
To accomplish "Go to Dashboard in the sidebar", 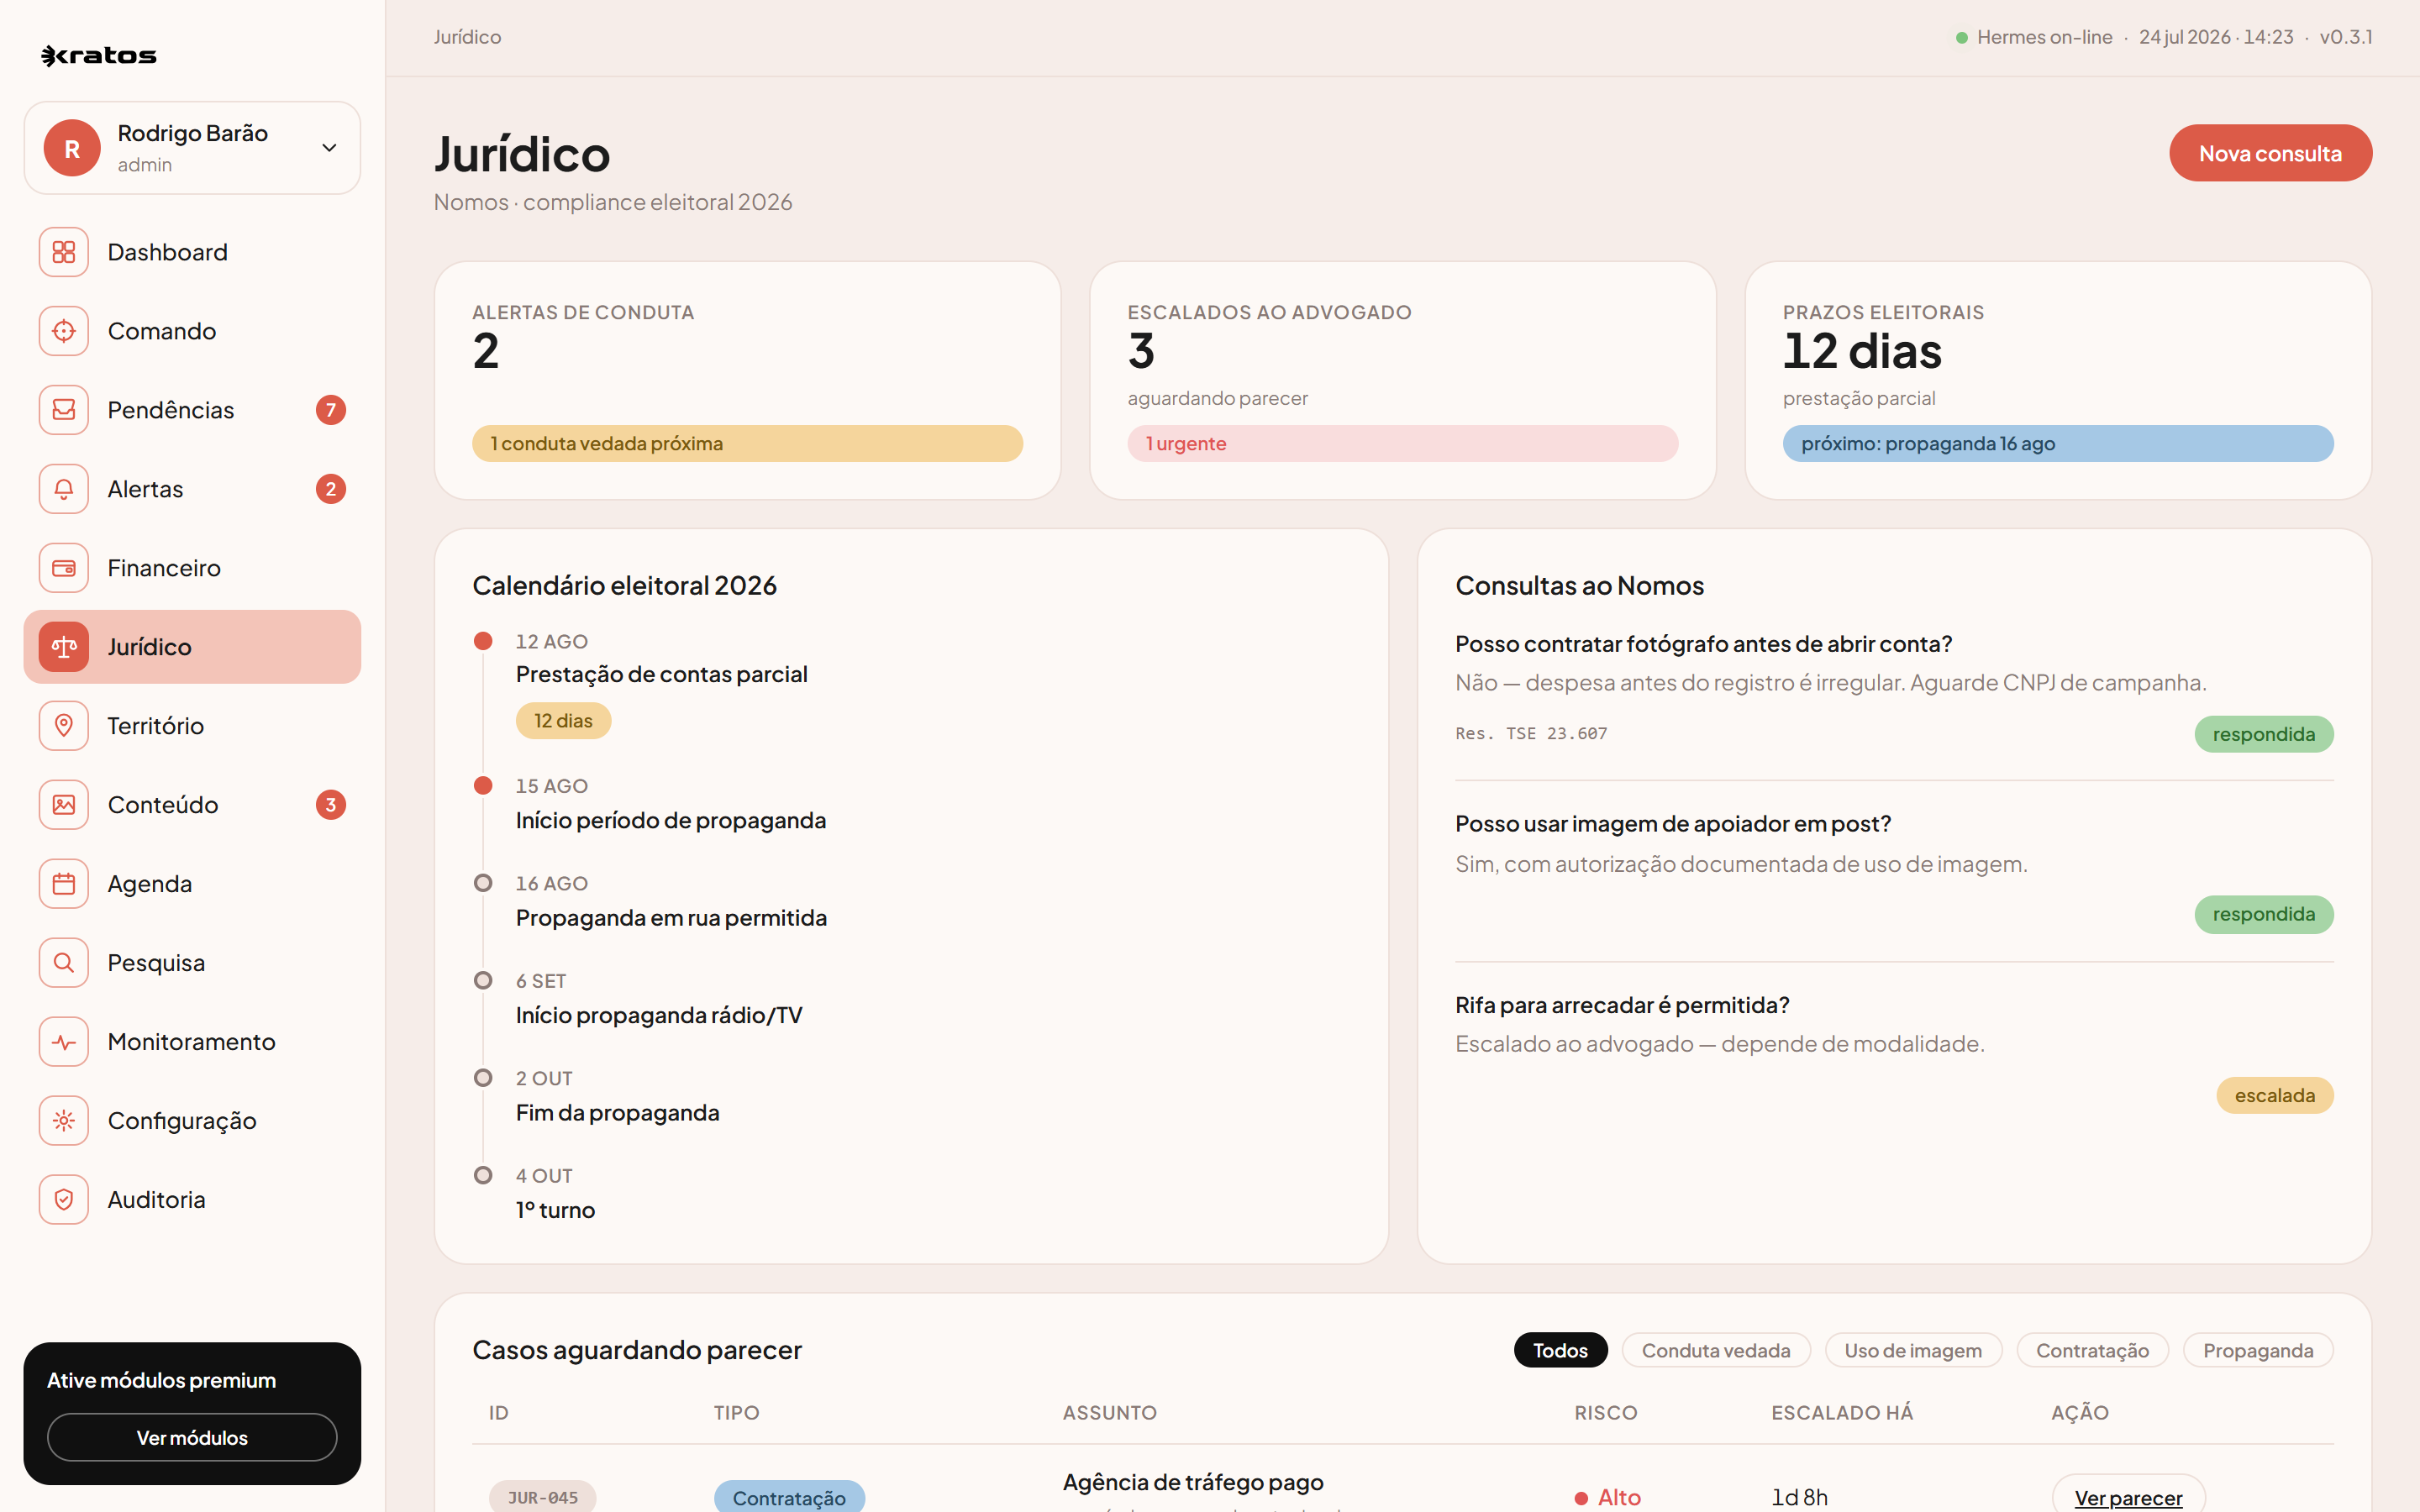I will pos(192,252).
